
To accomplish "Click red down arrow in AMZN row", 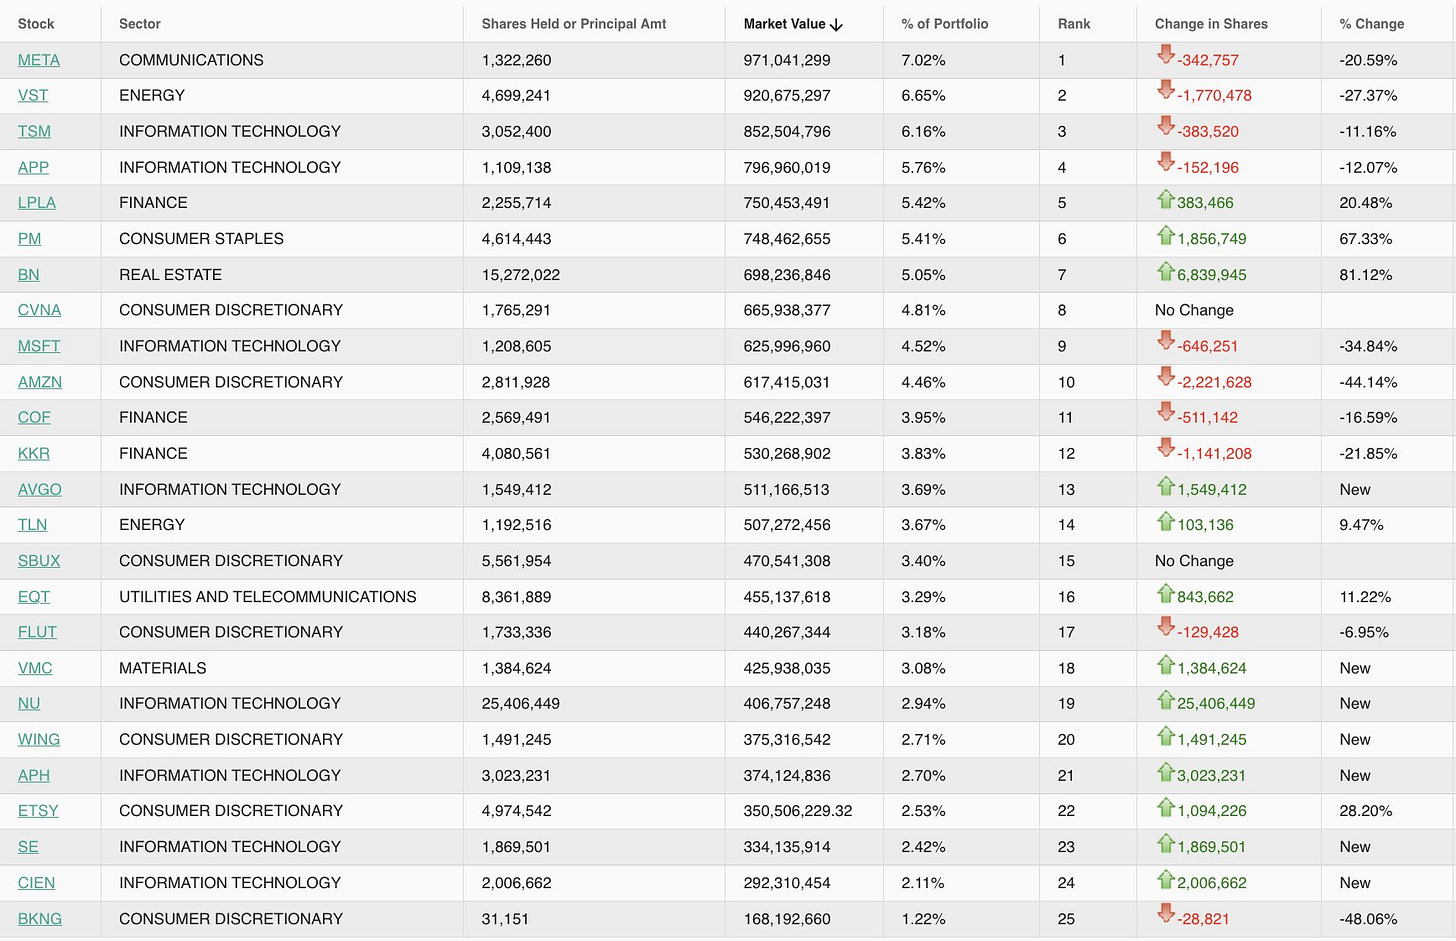I will [1165, 377].
